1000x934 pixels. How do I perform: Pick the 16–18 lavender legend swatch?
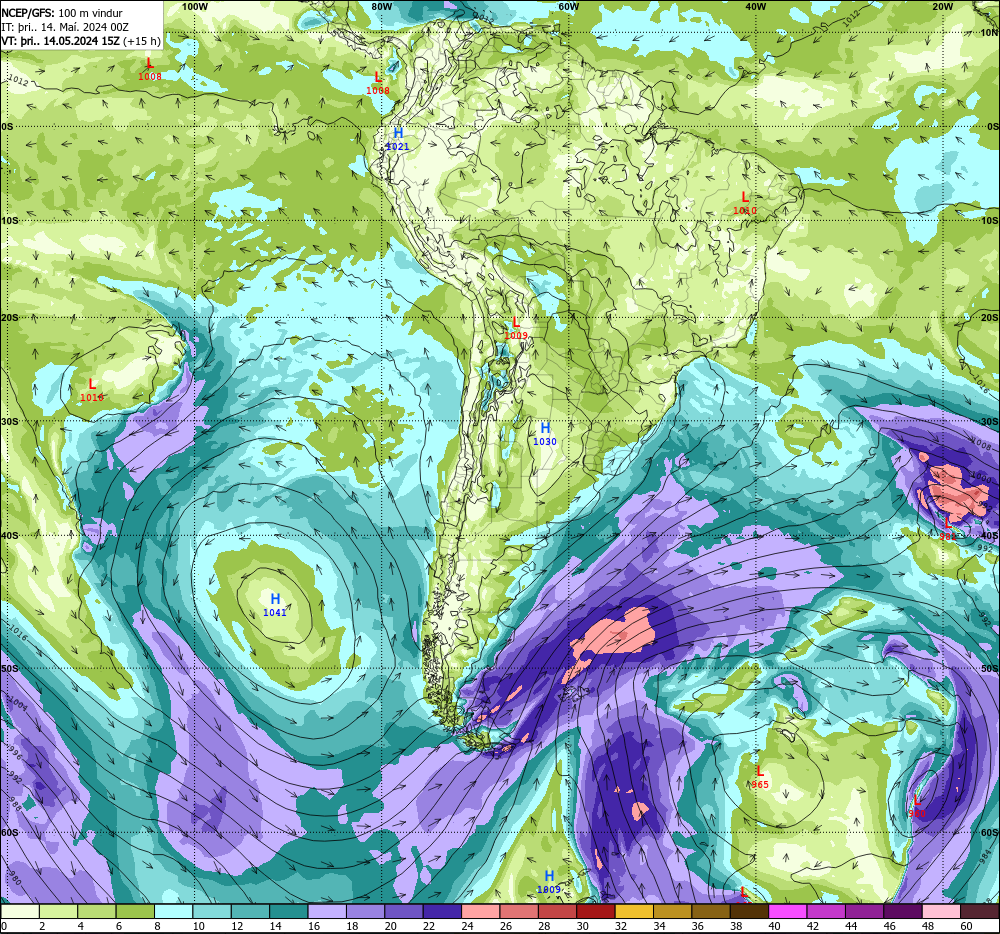coord(327,910)
